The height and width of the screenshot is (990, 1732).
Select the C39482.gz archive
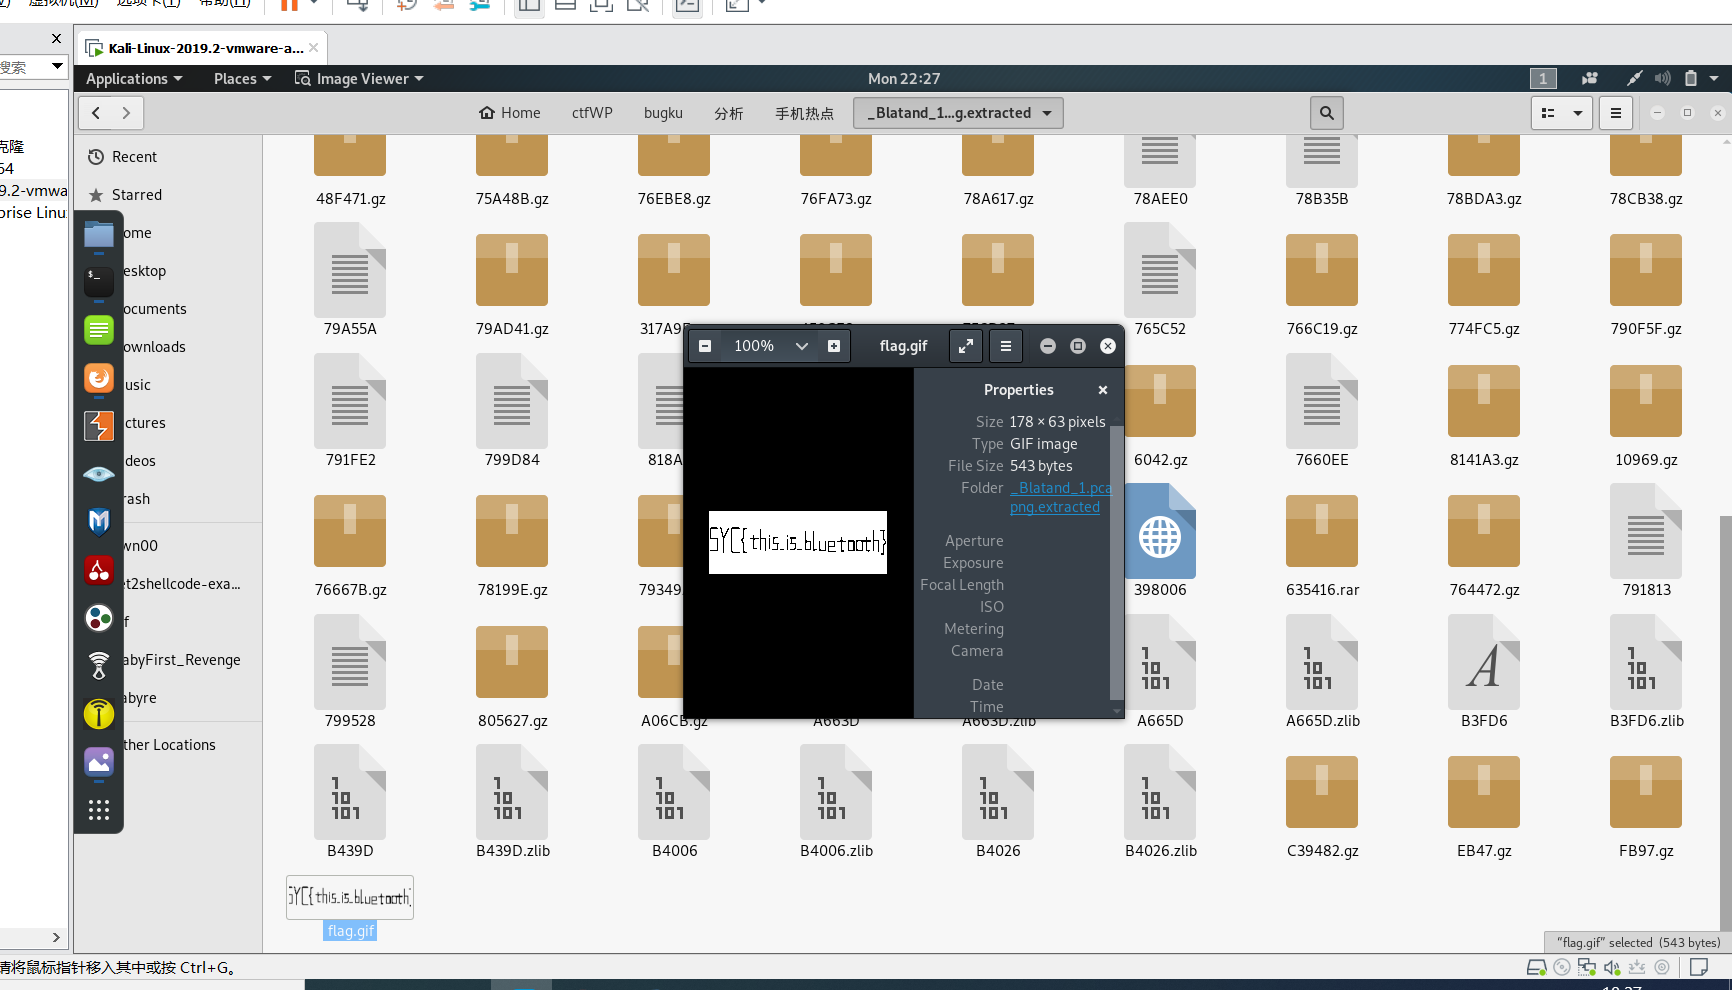pyautogui.click(x=1322, y=792)
